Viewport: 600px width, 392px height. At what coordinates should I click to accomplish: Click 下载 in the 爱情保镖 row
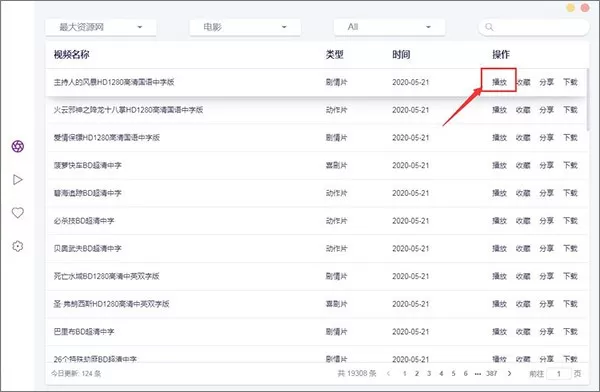[570, 137]
